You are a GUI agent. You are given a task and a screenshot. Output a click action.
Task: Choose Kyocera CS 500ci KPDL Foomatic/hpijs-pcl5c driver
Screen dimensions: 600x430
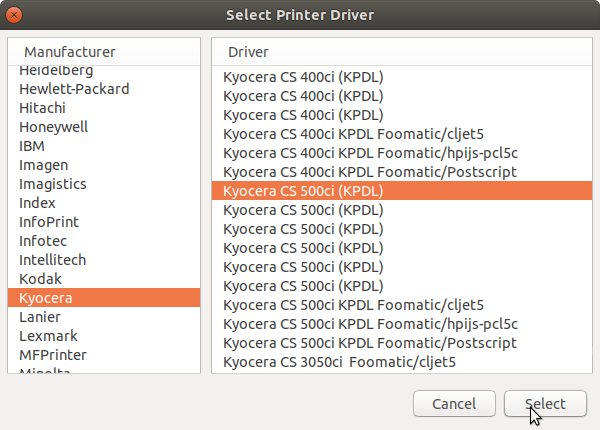click(x=402, y=324)
